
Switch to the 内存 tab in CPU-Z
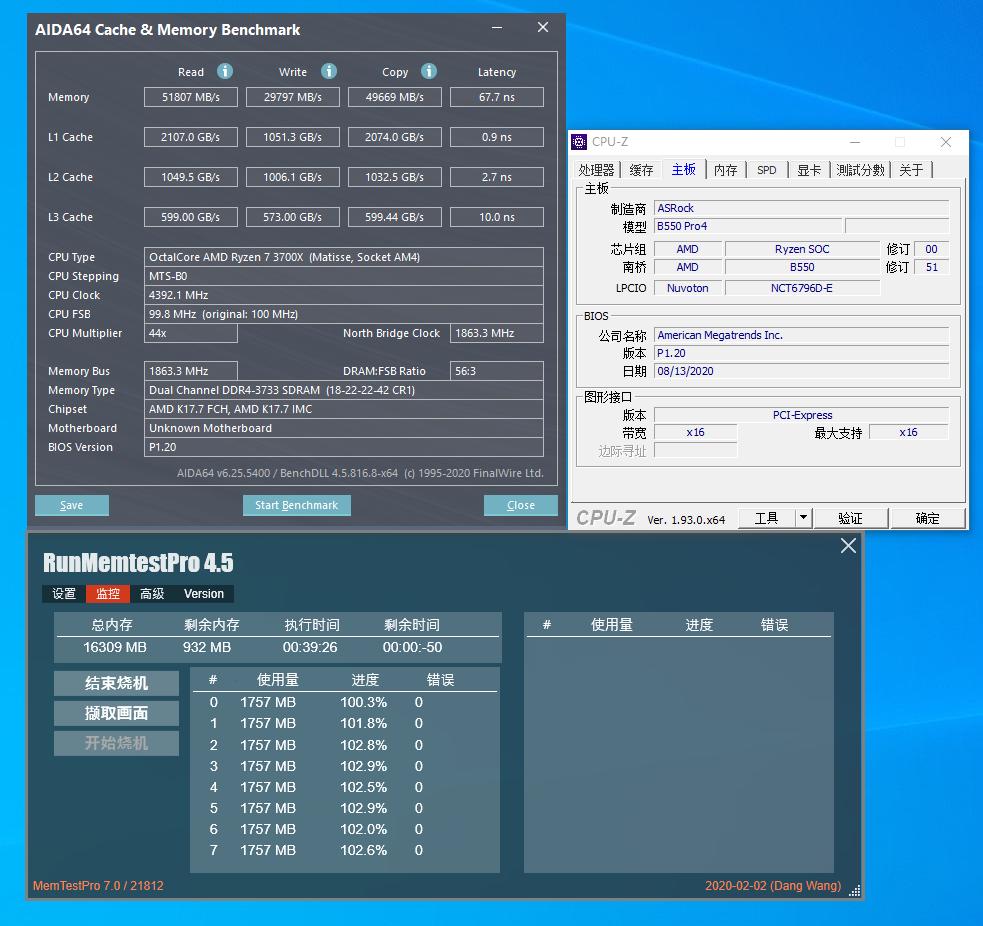[x=725, y=170]
